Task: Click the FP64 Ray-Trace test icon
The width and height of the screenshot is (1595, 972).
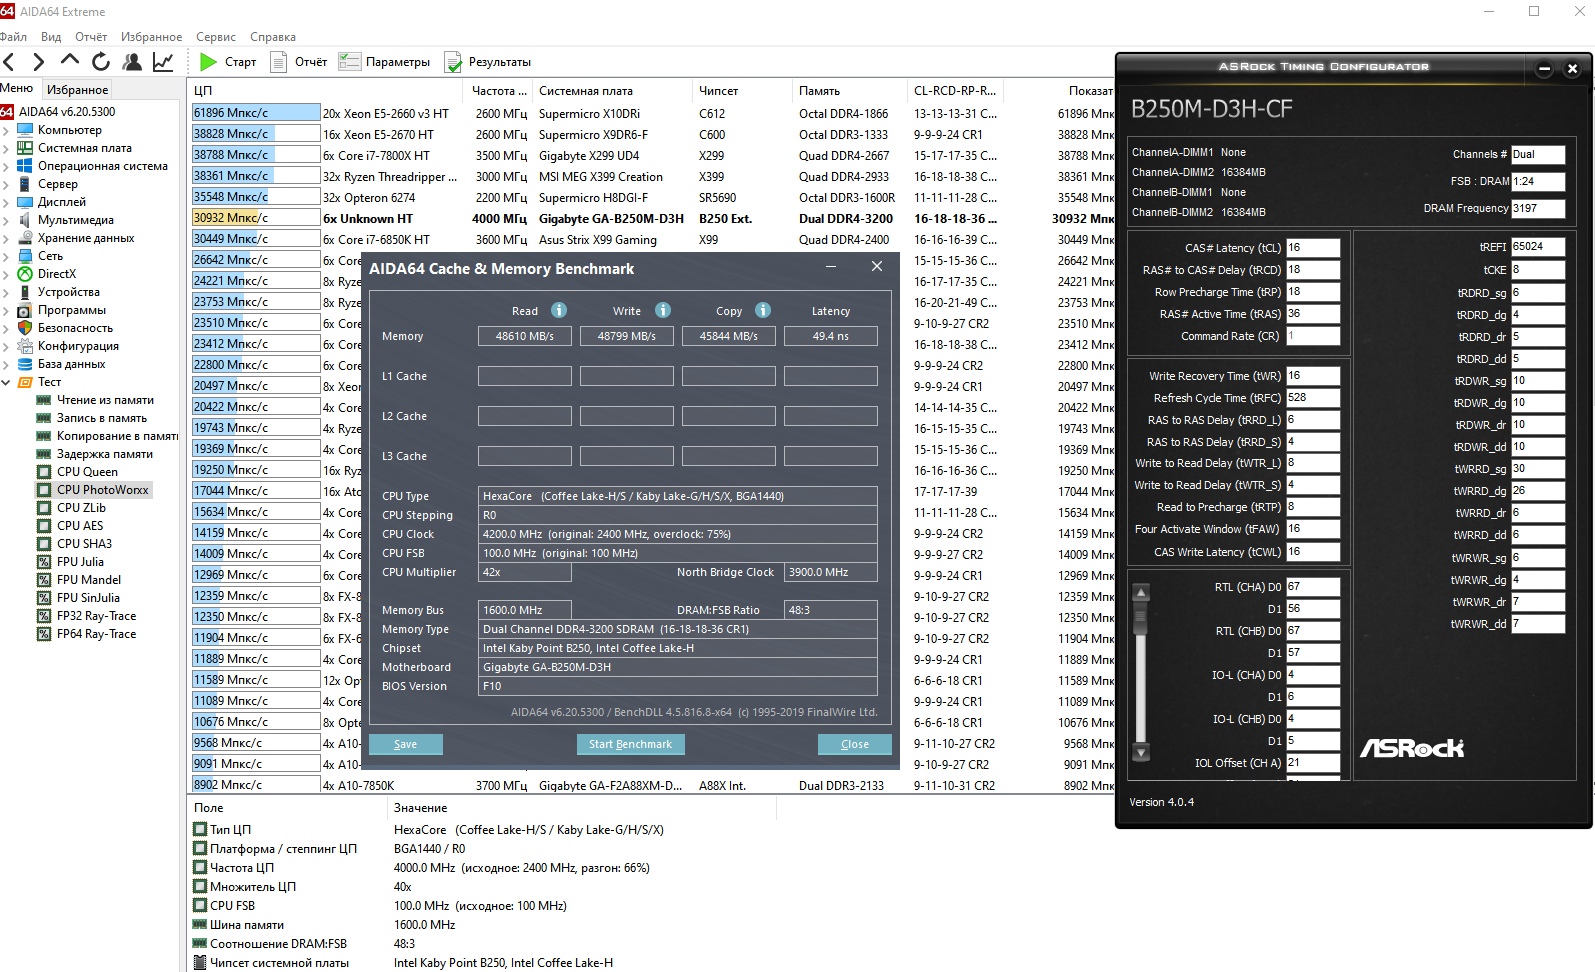Action: [x=44, y=634]
